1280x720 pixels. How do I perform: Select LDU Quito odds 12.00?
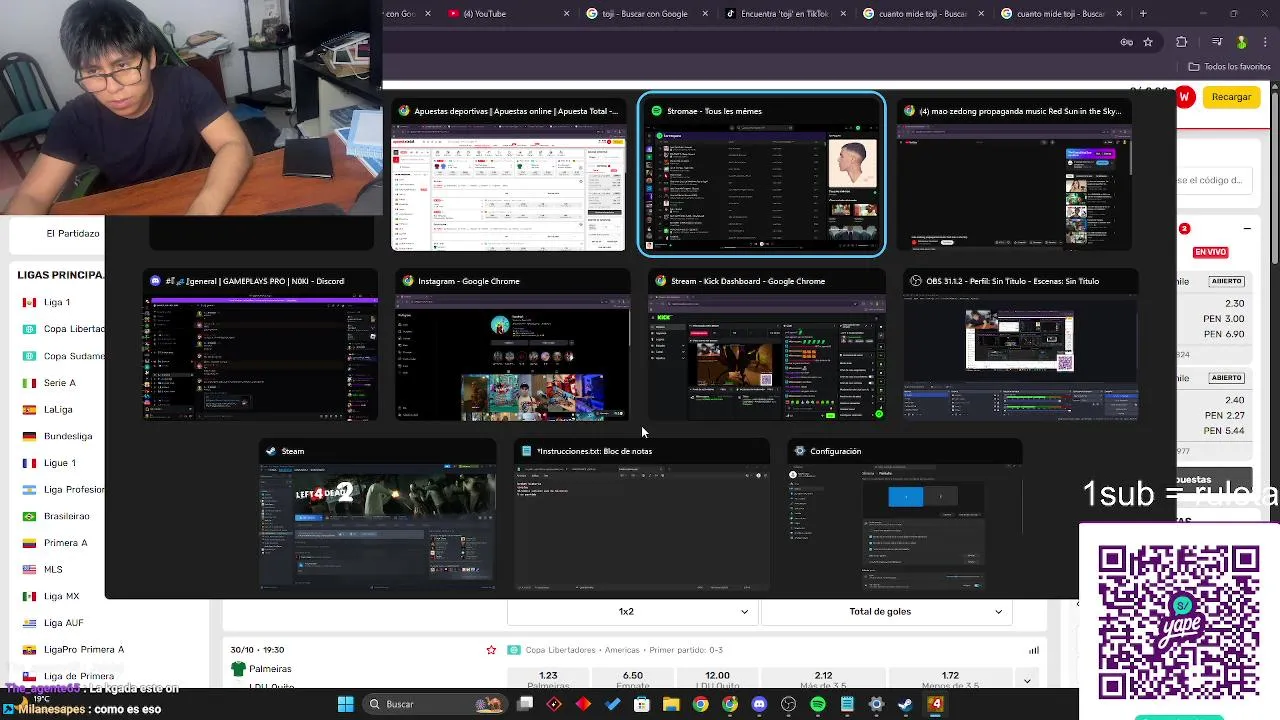click(x=717, y=679)
